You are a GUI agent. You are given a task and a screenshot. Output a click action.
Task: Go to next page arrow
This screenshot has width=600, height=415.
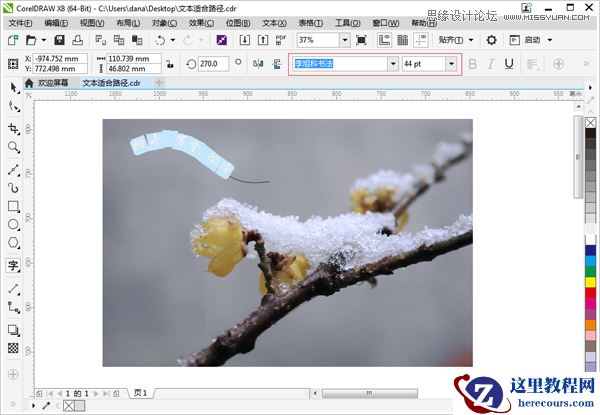point(96,393)
